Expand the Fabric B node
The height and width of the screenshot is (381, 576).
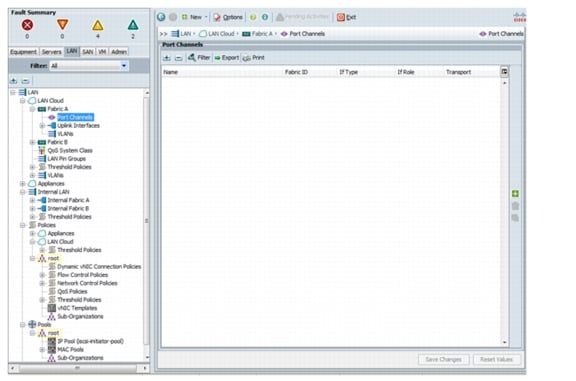pos(32,142)
